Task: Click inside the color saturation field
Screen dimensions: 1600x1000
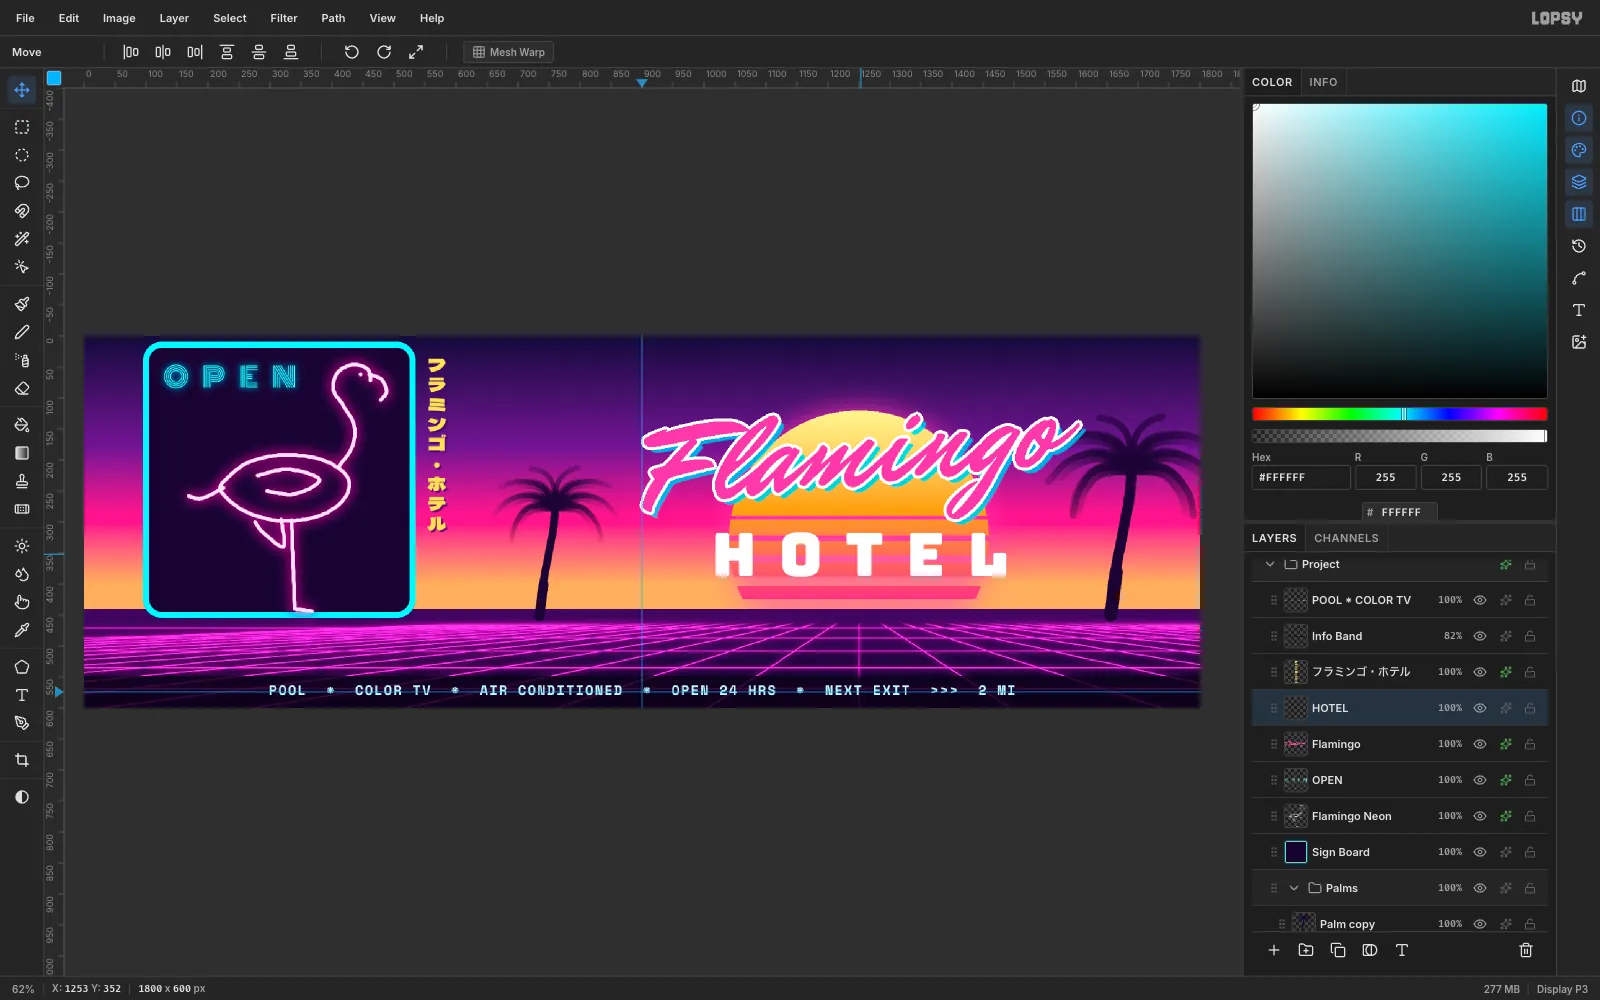Action: tap(1399, 251)
